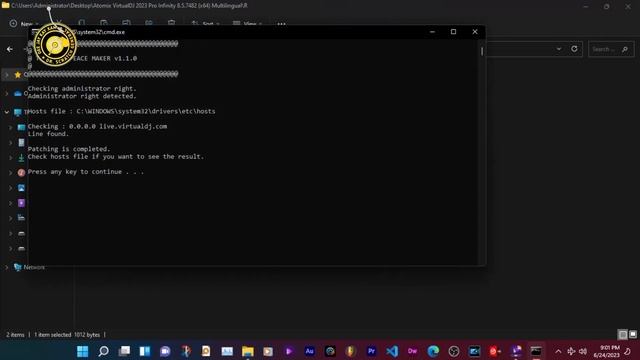Viewport: 640px width, 360px height.
Task: Expand the OneDrive cloud node
Action: 7,93
